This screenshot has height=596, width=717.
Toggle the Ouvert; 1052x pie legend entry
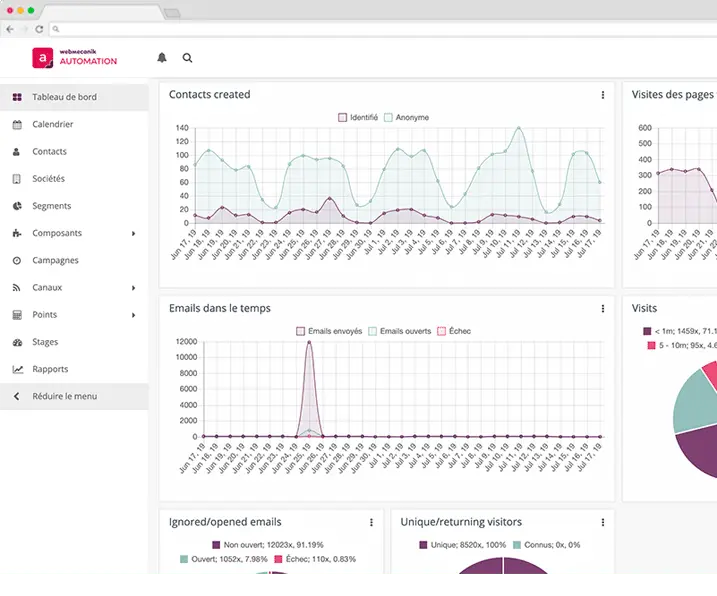point(224,559)
